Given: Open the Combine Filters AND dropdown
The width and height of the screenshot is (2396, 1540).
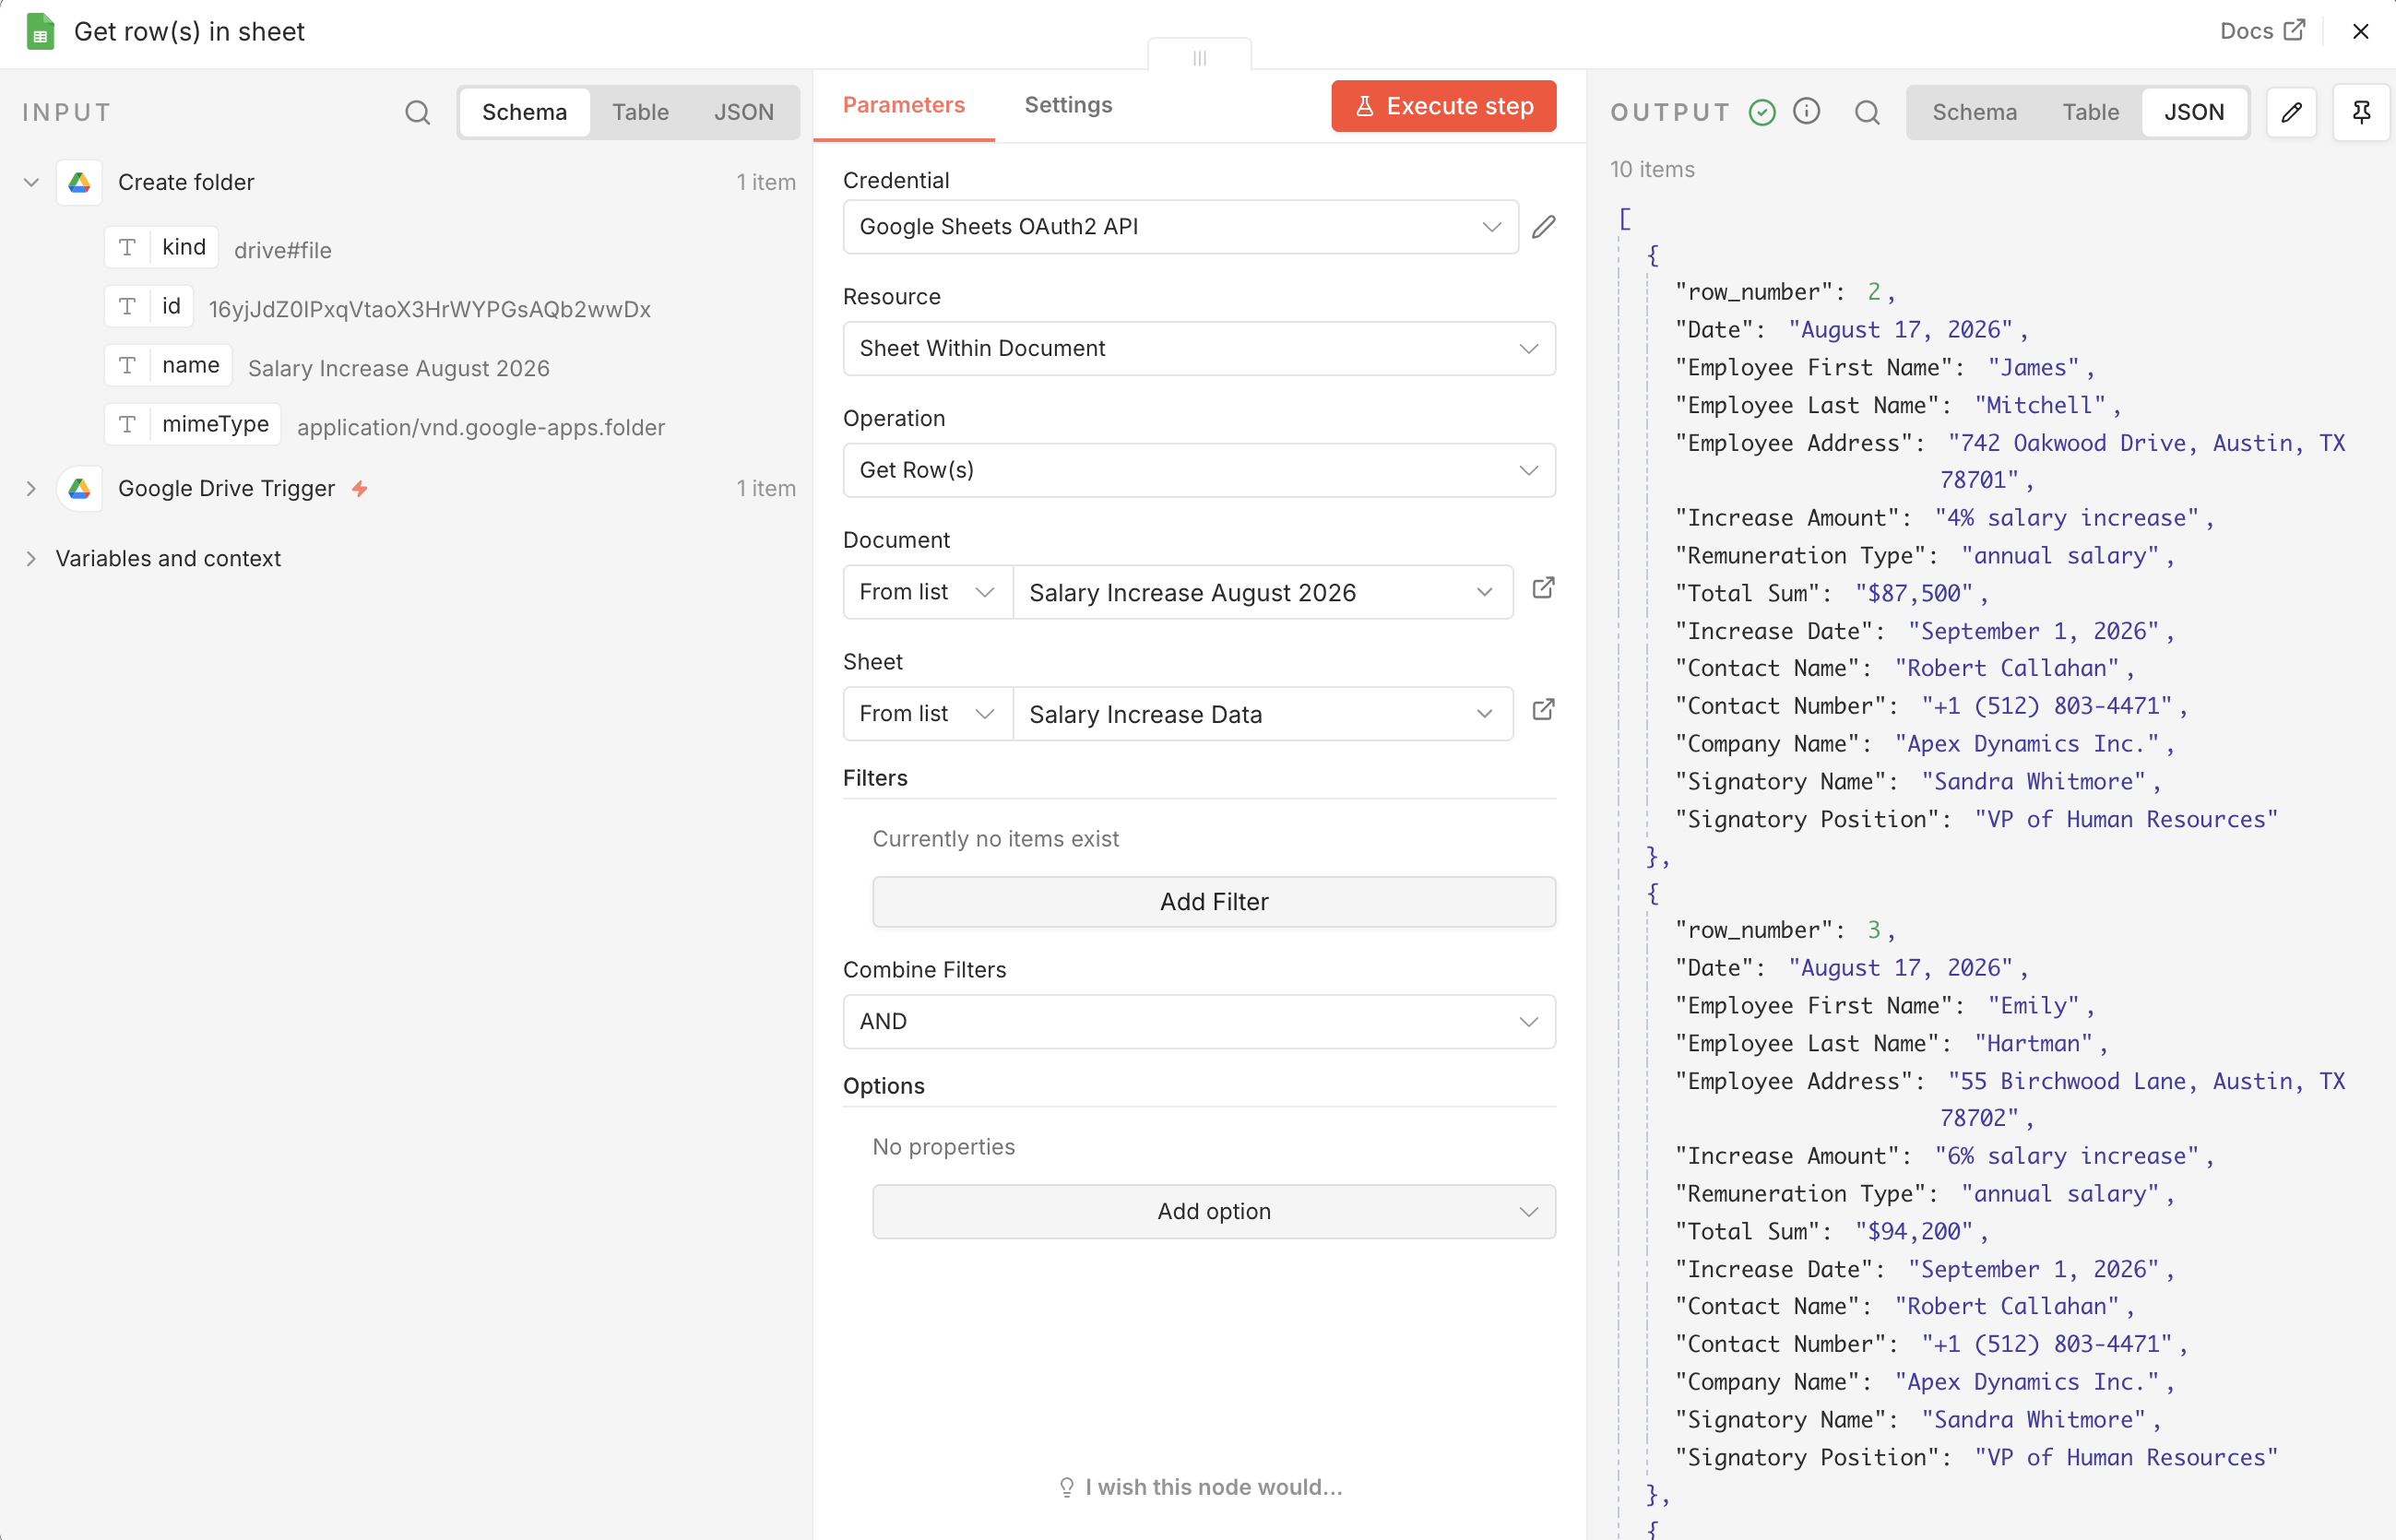Looking at the screenshot, I should (1199, 1021).
